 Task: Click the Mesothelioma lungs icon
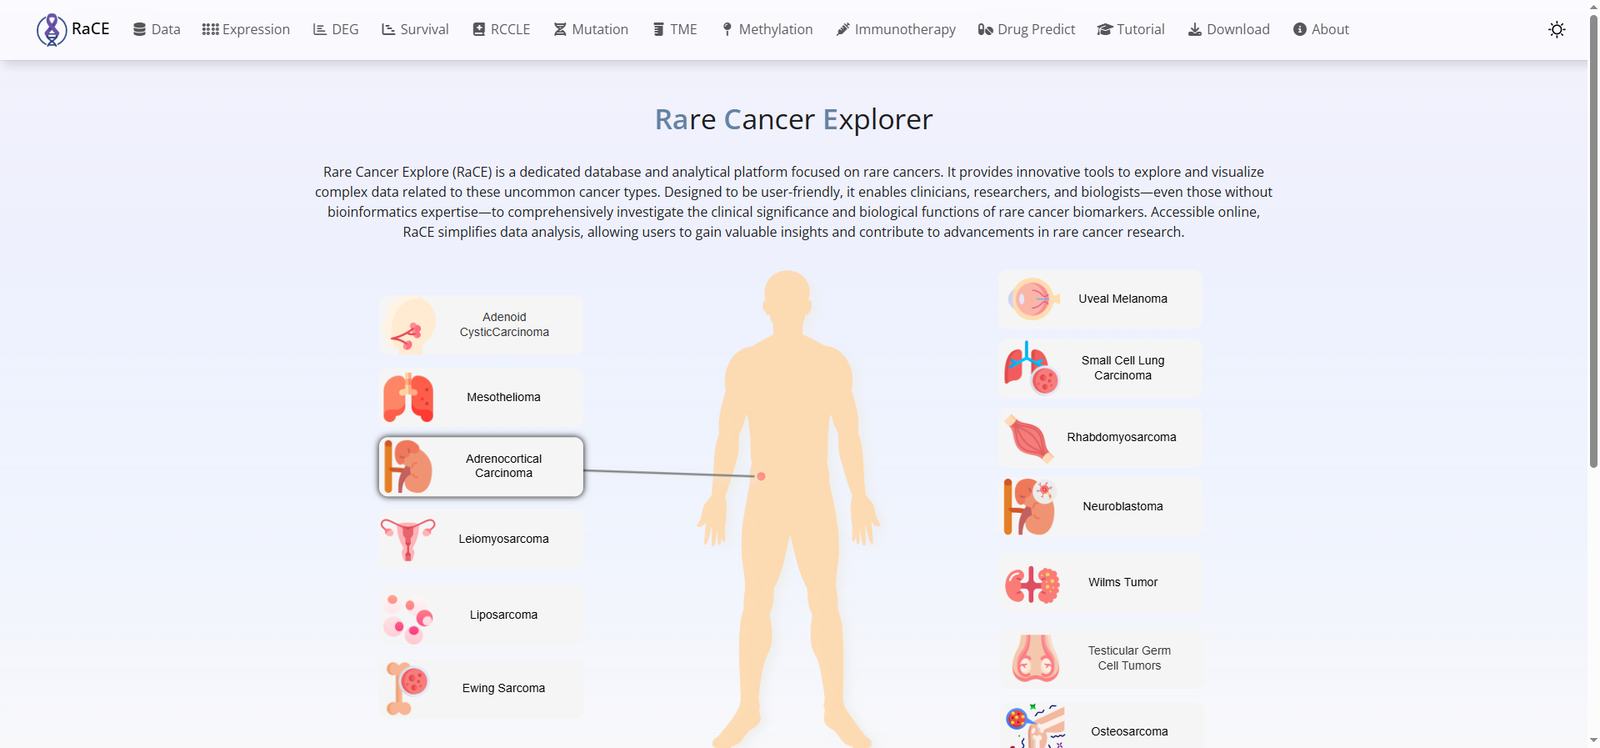tap(408, 397)
